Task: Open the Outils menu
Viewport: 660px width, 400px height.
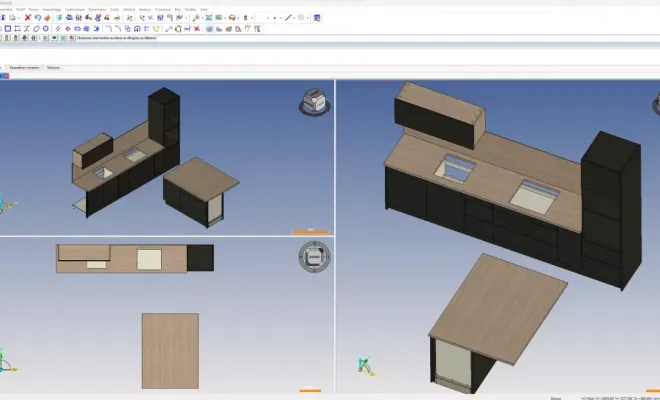Action: click(x=114, y=9)
